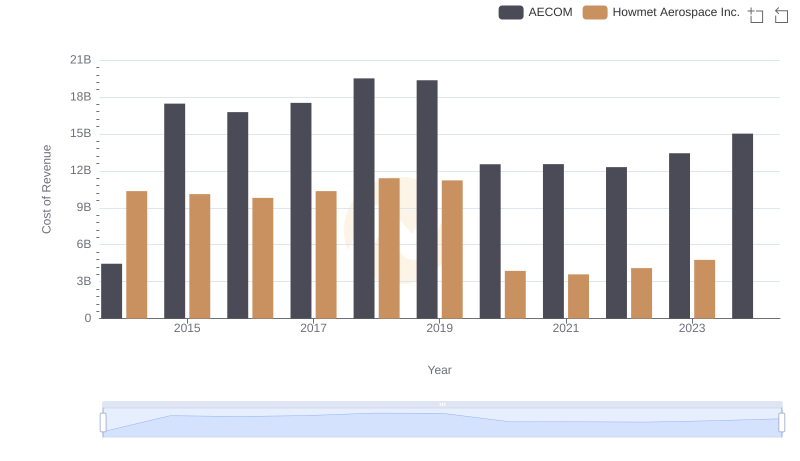Click the 3B y-axis label

tap(84, 281)
